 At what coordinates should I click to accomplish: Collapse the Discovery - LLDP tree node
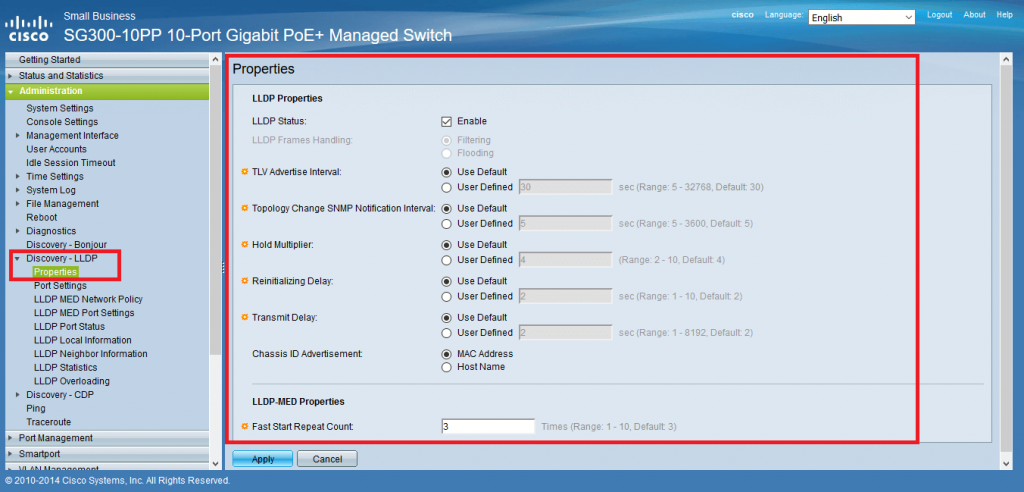(18, 259)
